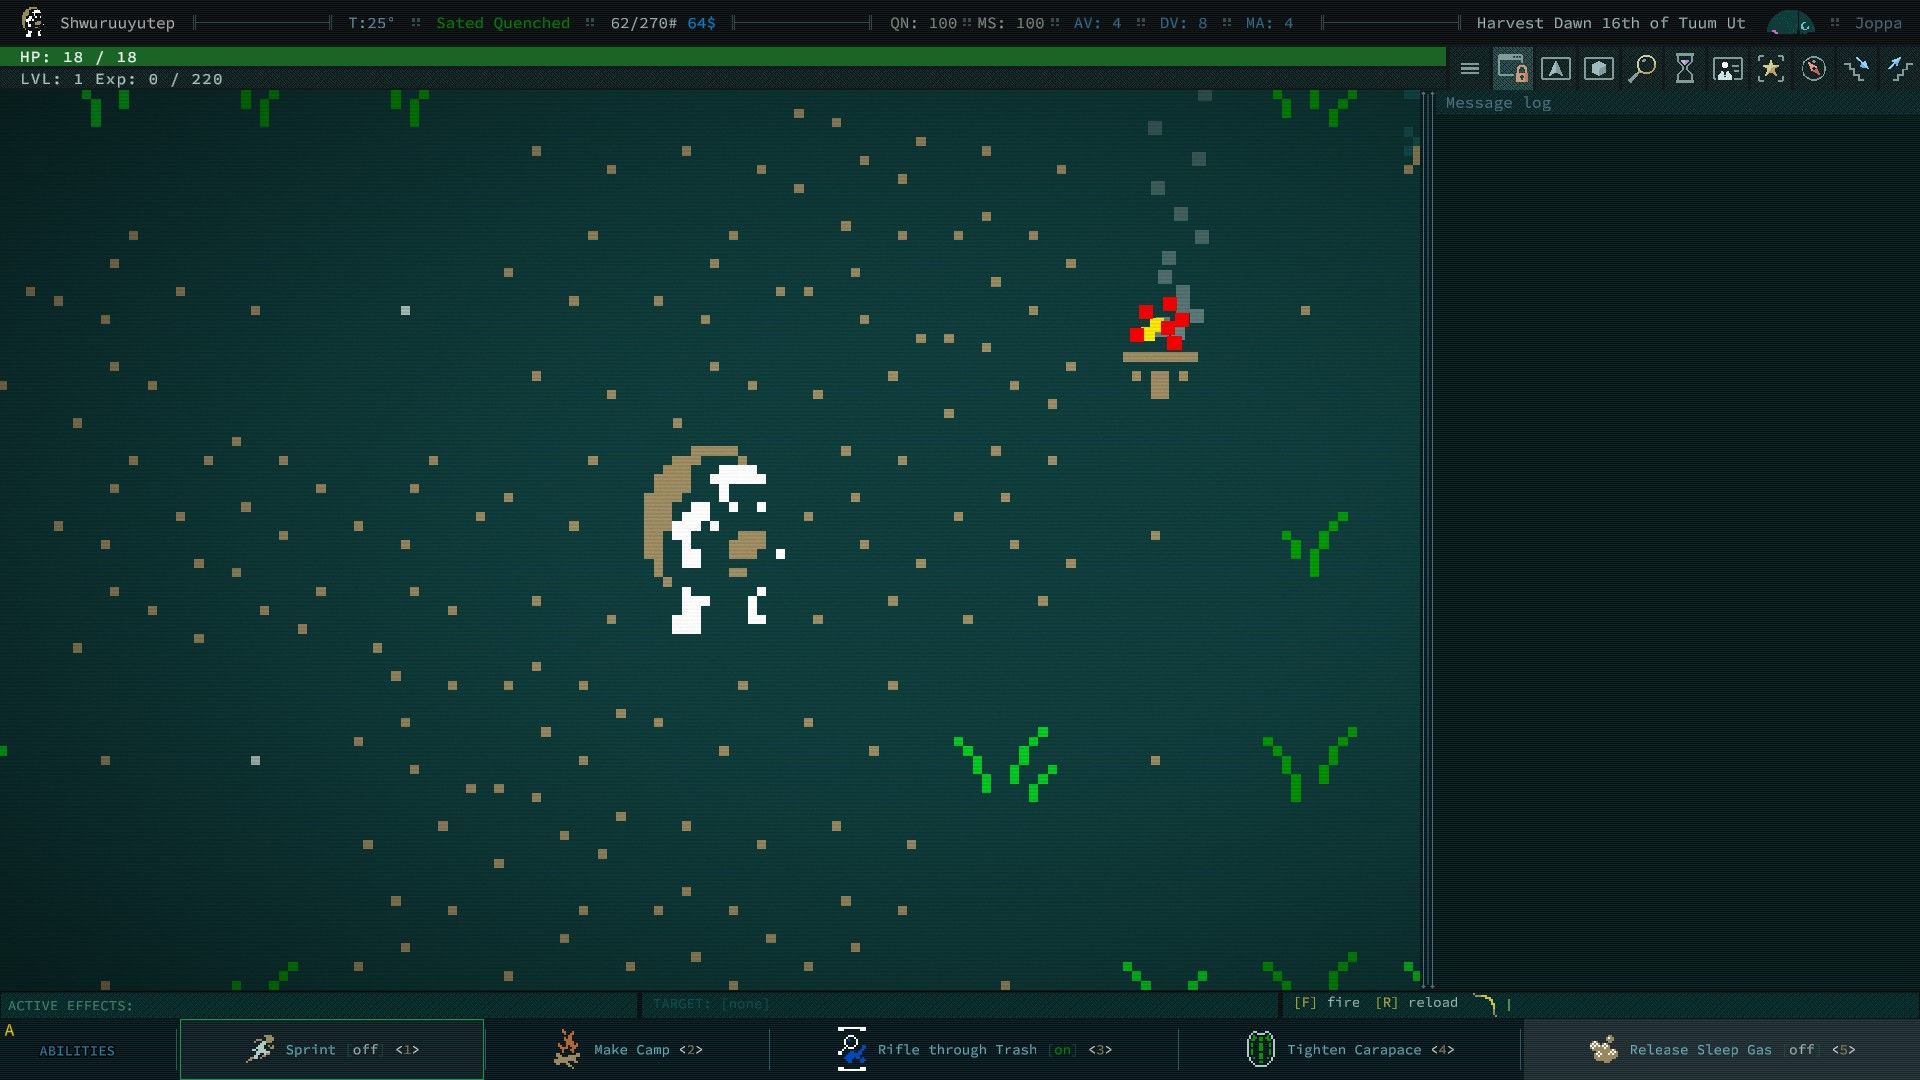
Task: Open abilities menu bottom-left
Action: 76,1048
